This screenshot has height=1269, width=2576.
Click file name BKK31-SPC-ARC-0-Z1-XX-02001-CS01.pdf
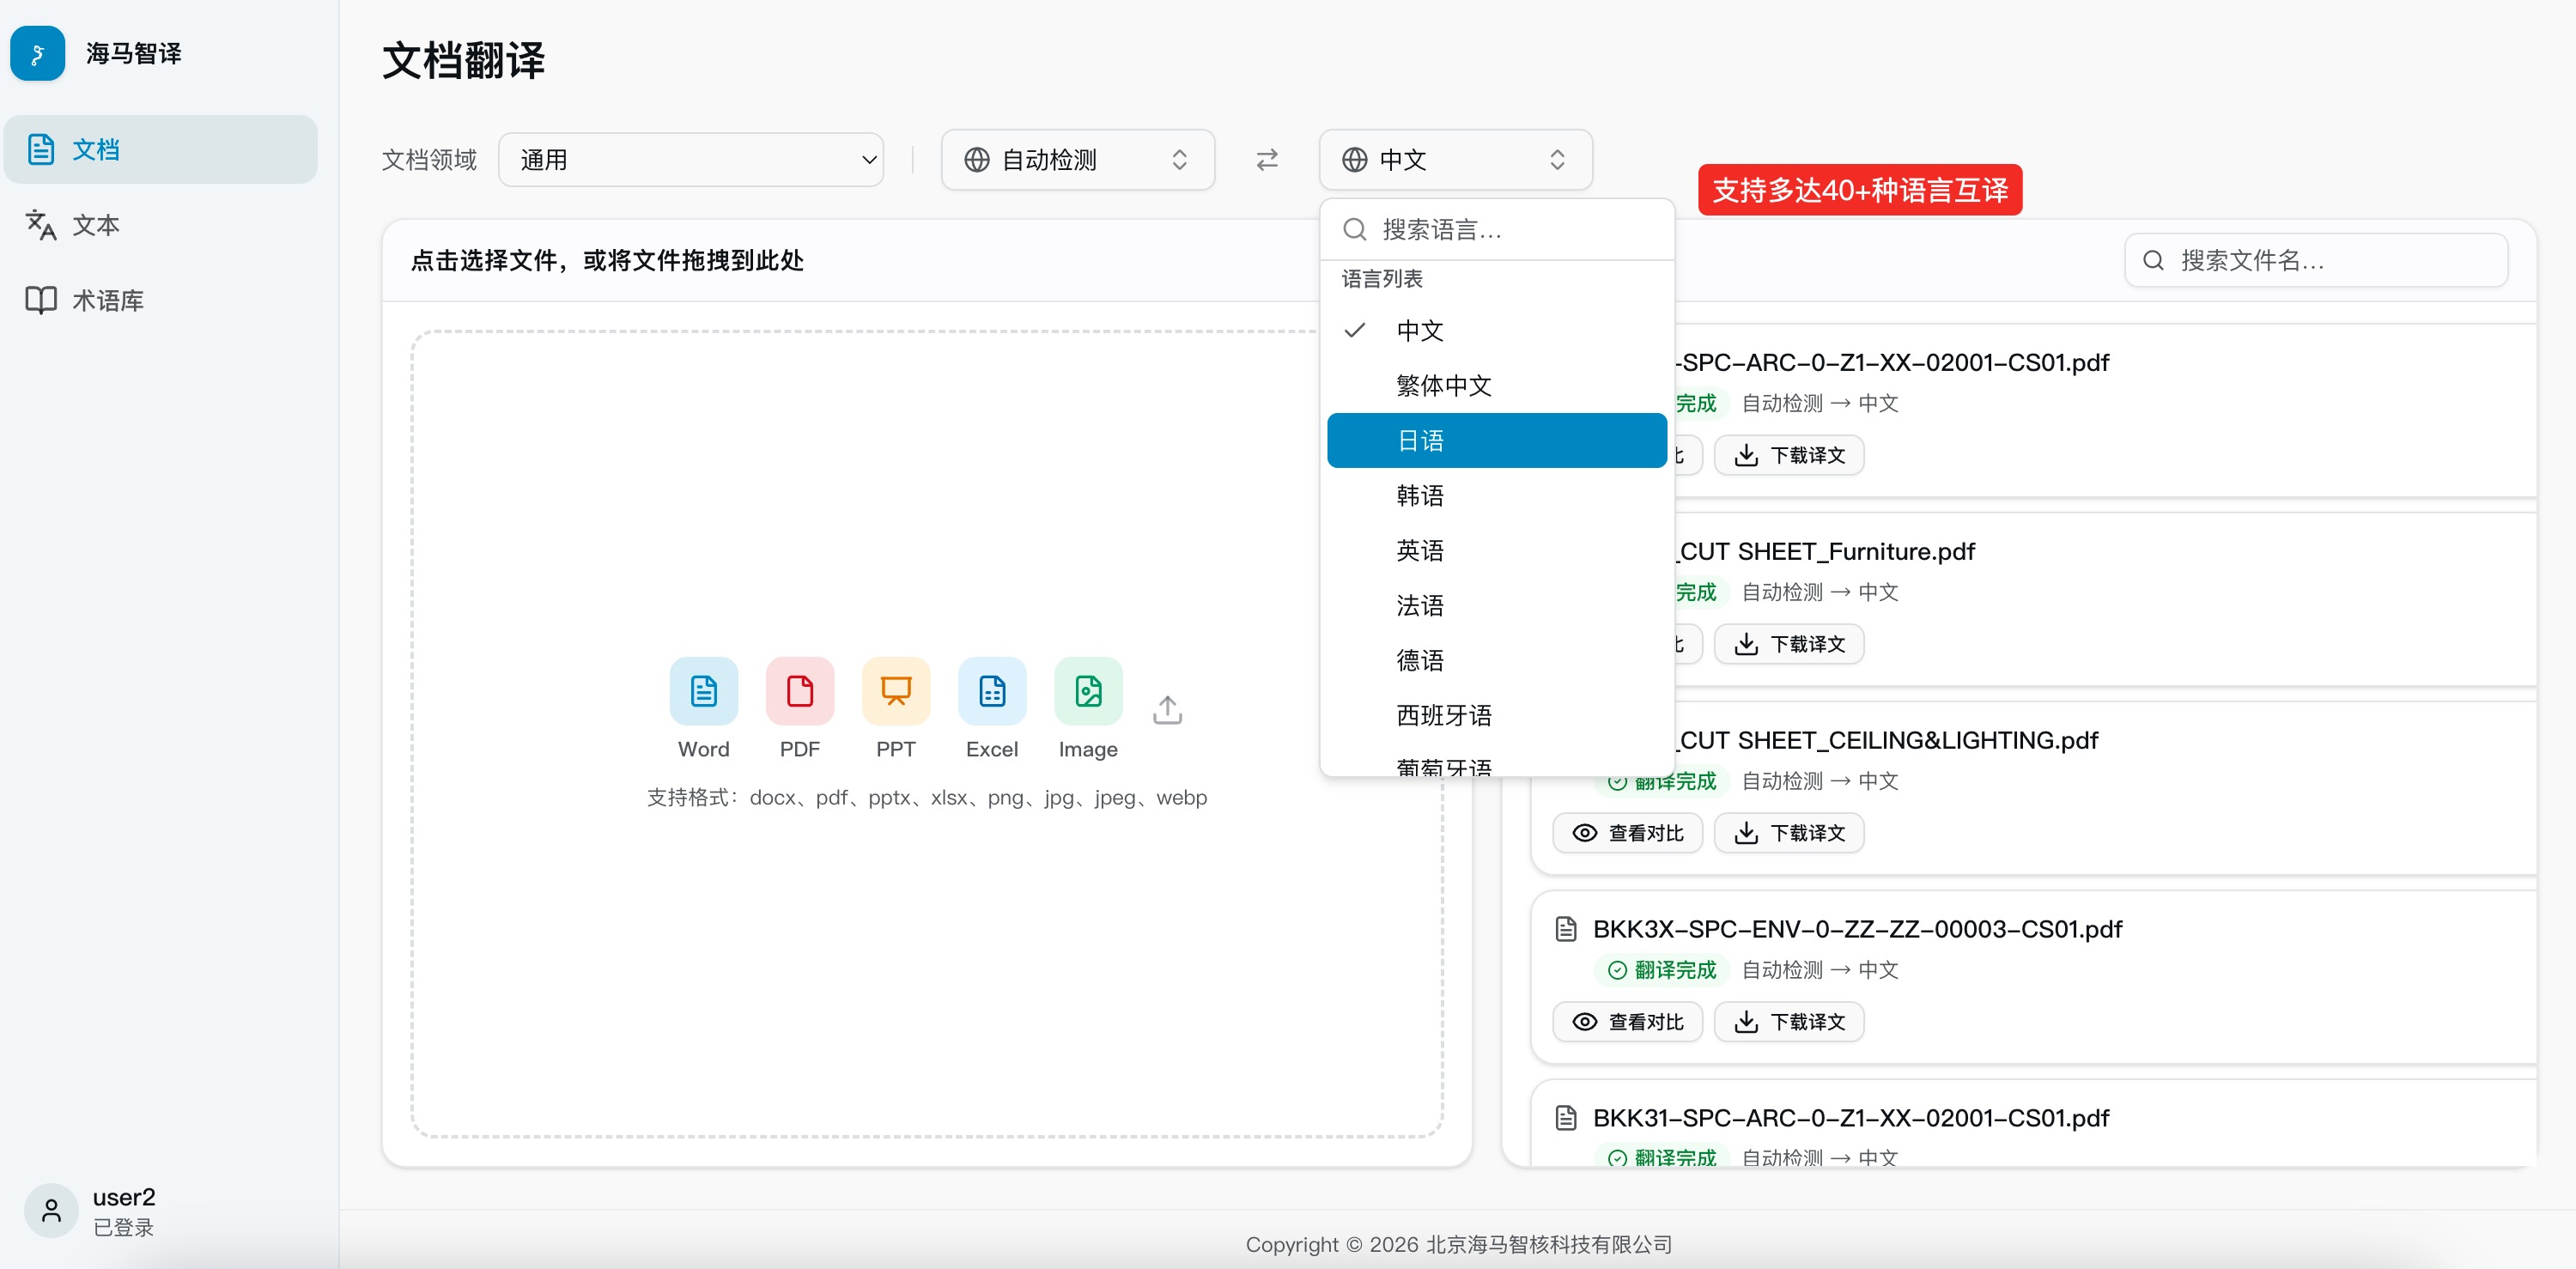coord(1851,1119)
